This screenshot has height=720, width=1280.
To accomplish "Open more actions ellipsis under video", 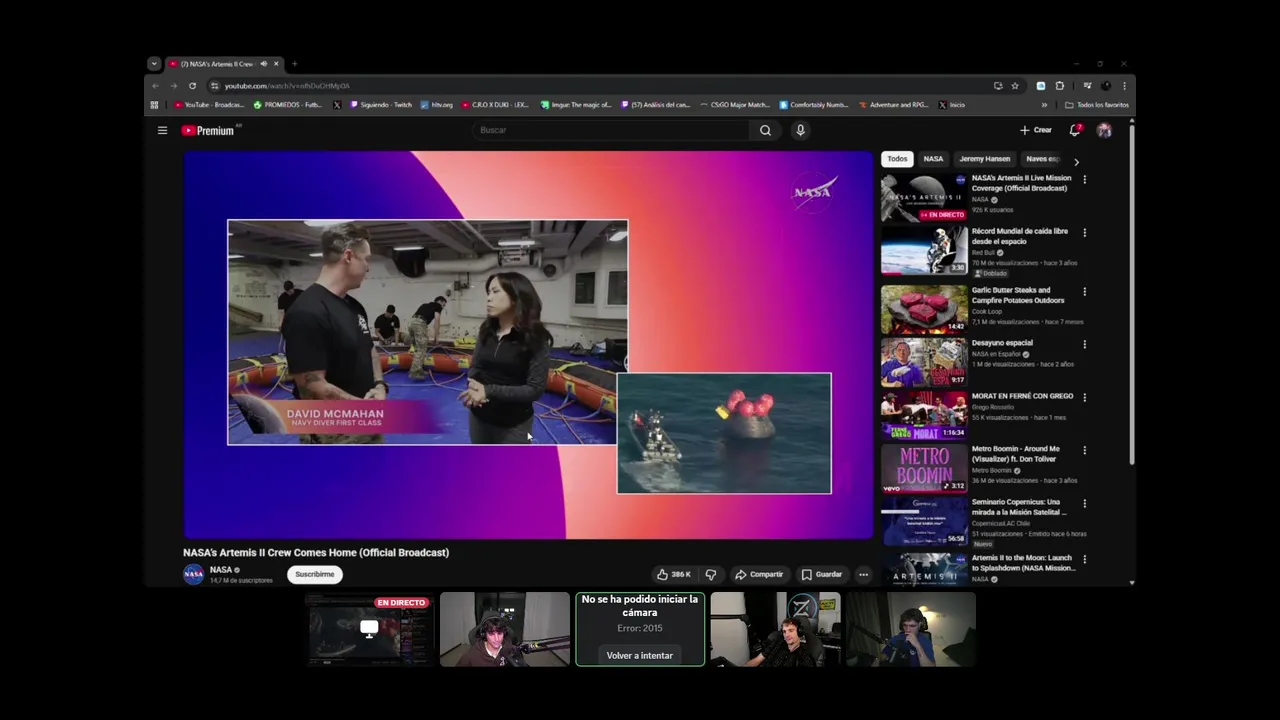I will (x=863, y=574).
